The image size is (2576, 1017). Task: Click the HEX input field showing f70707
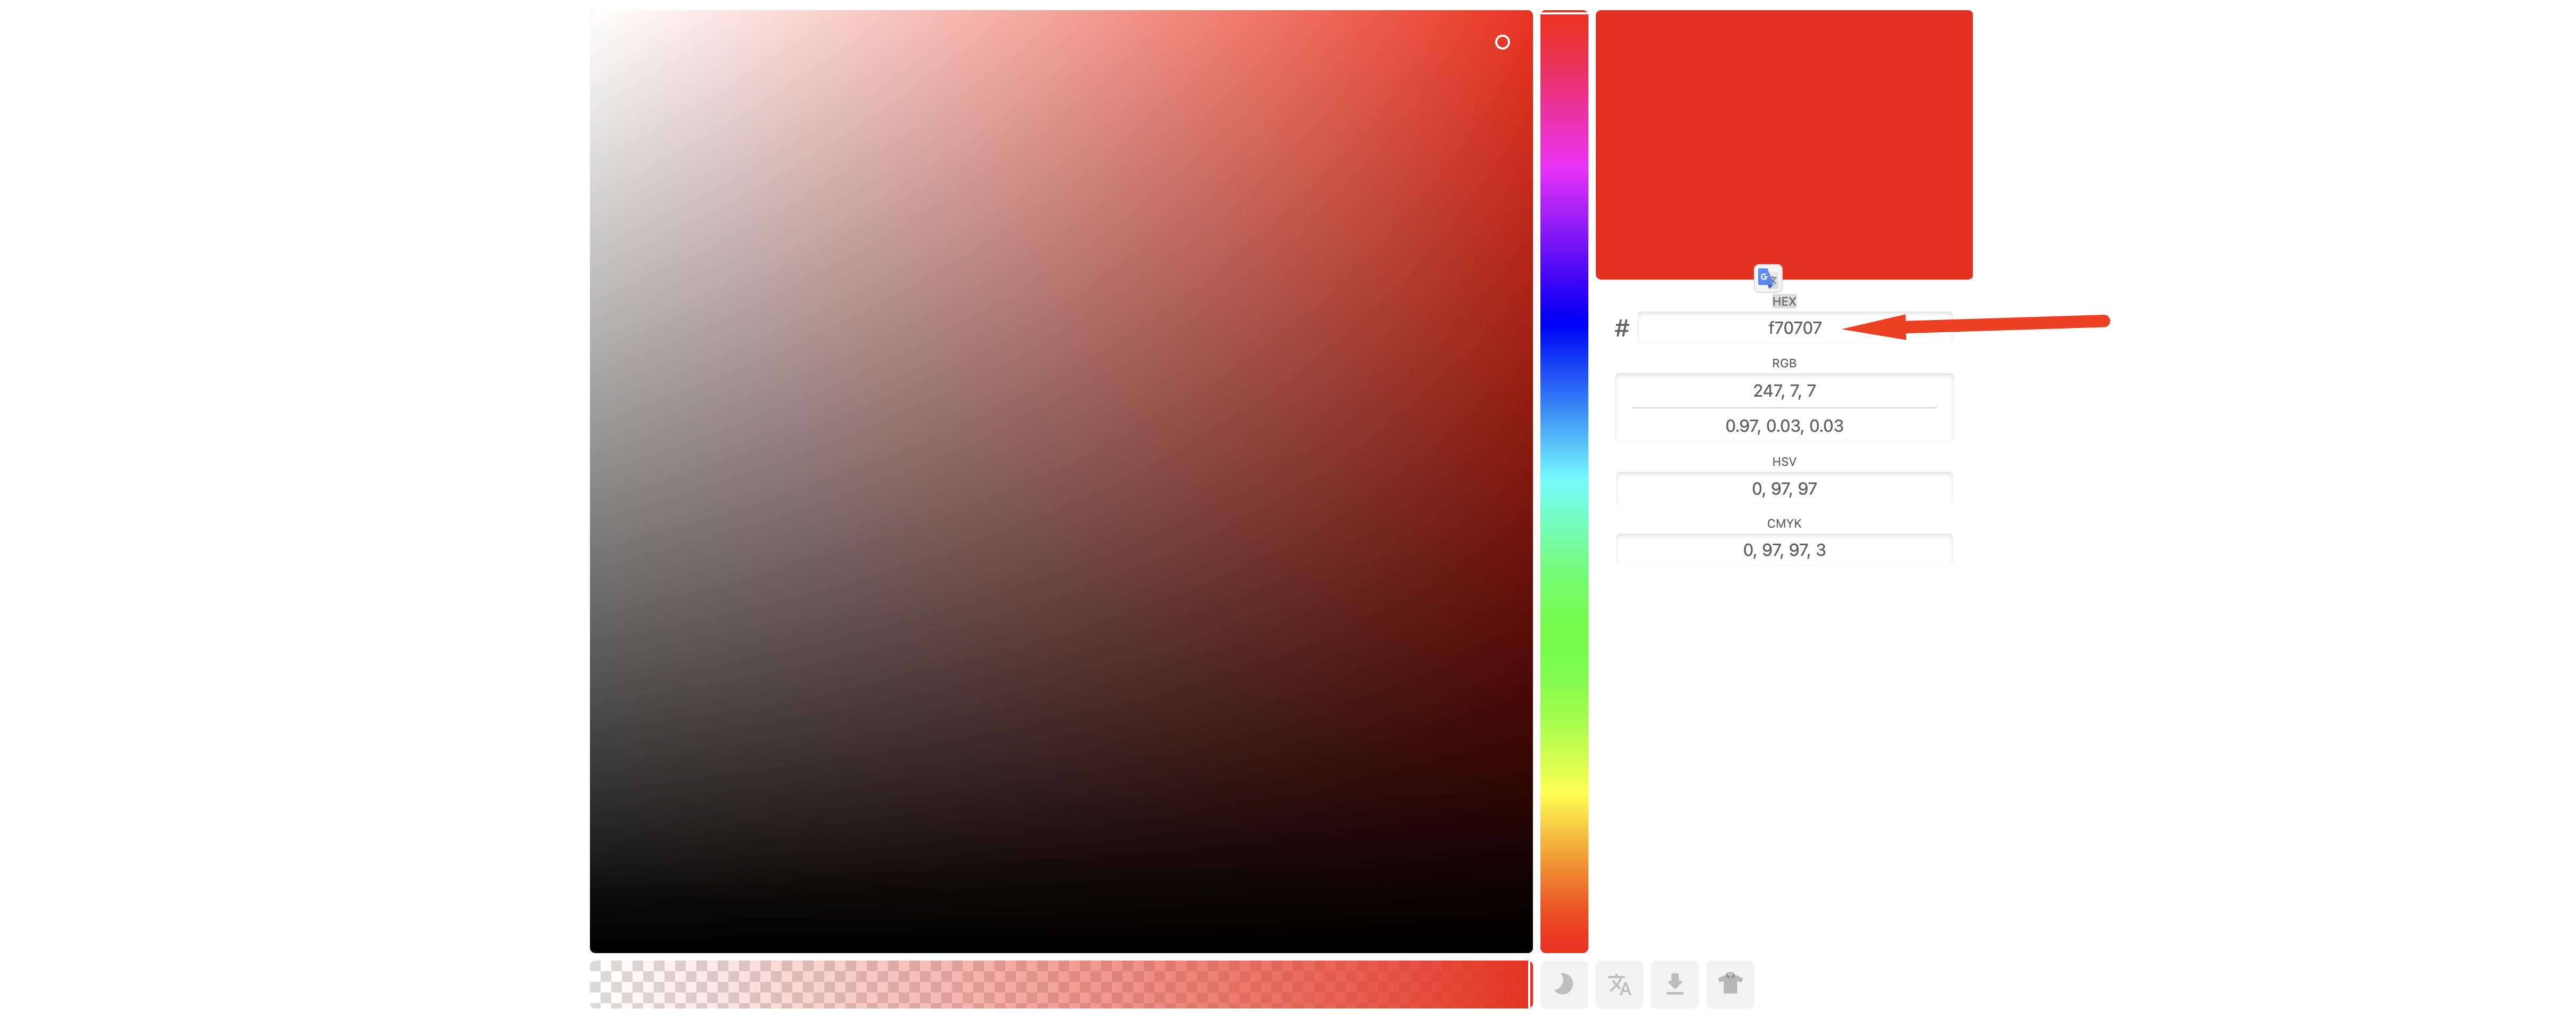tap(1794, 328)
